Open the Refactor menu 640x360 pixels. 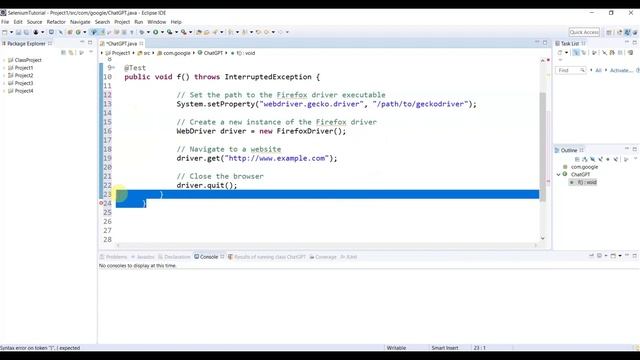click(x=56, y=22)
